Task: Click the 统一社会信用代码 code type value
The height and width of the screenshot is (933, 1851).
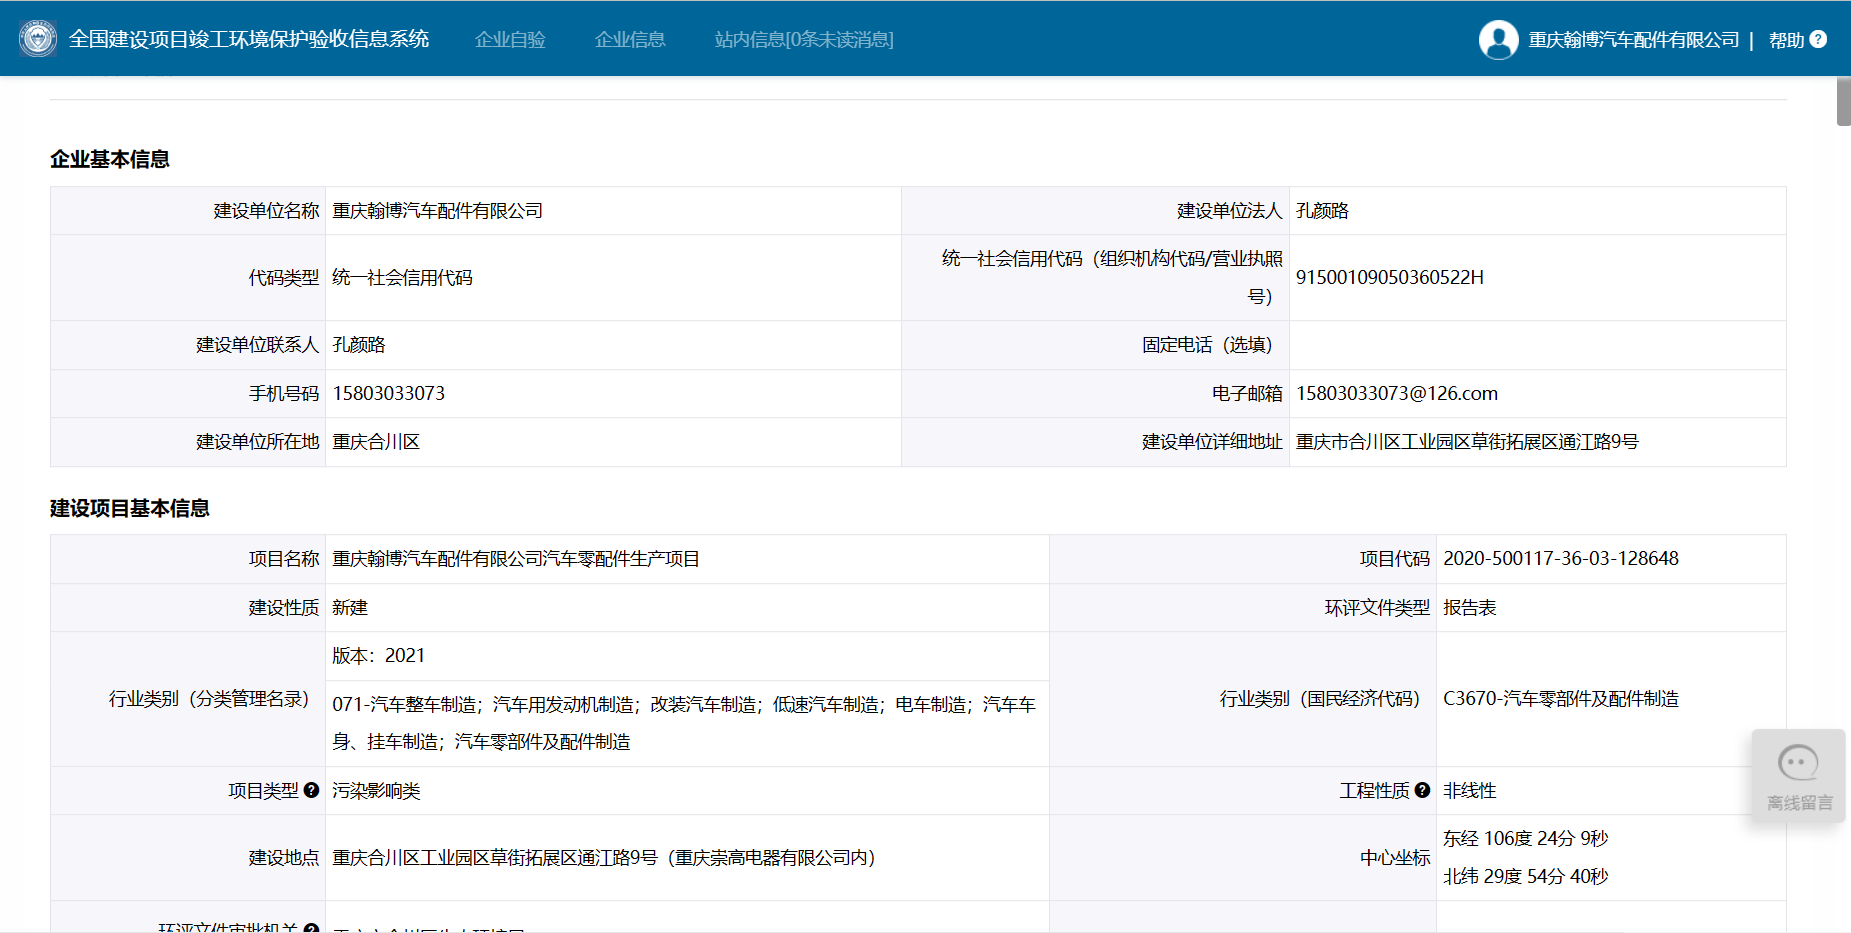Action: point(402,277)
